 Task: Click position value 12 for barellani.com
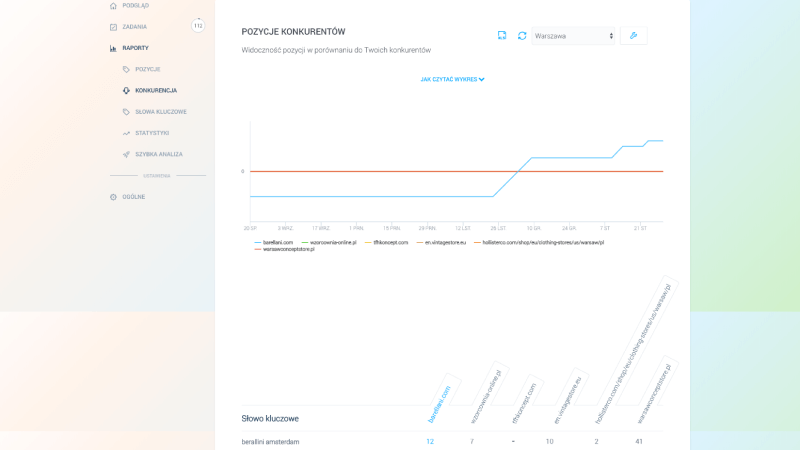(430, 442)
